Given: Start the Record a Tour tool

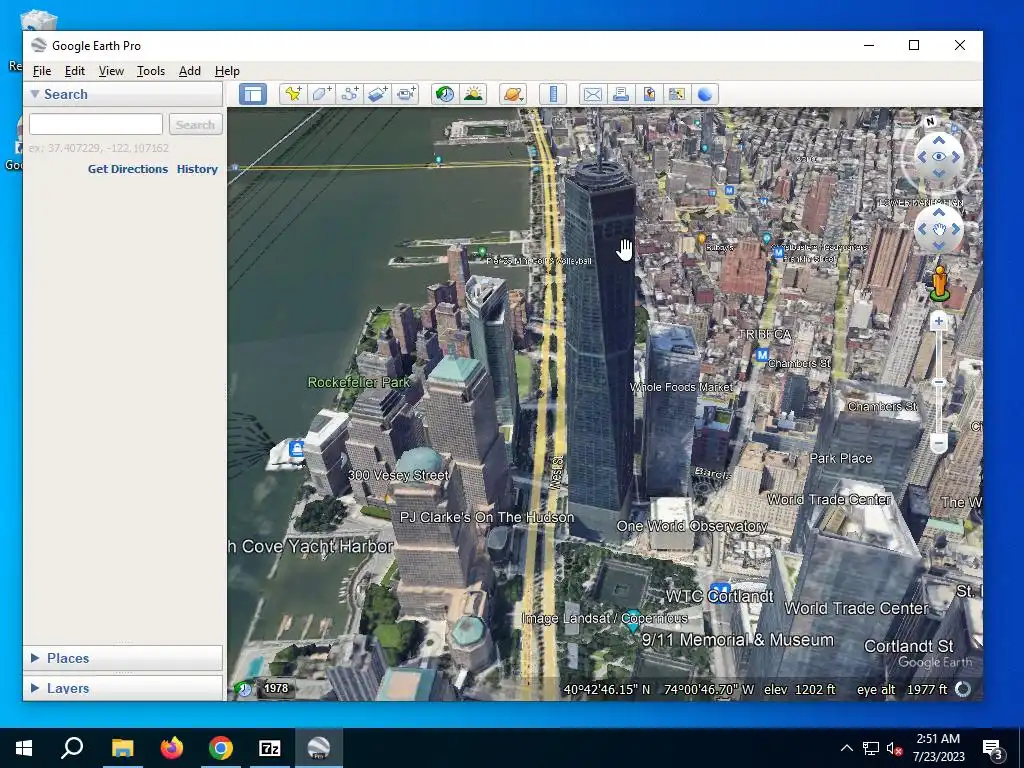Looking at the screenshot, I should [406, 94].
